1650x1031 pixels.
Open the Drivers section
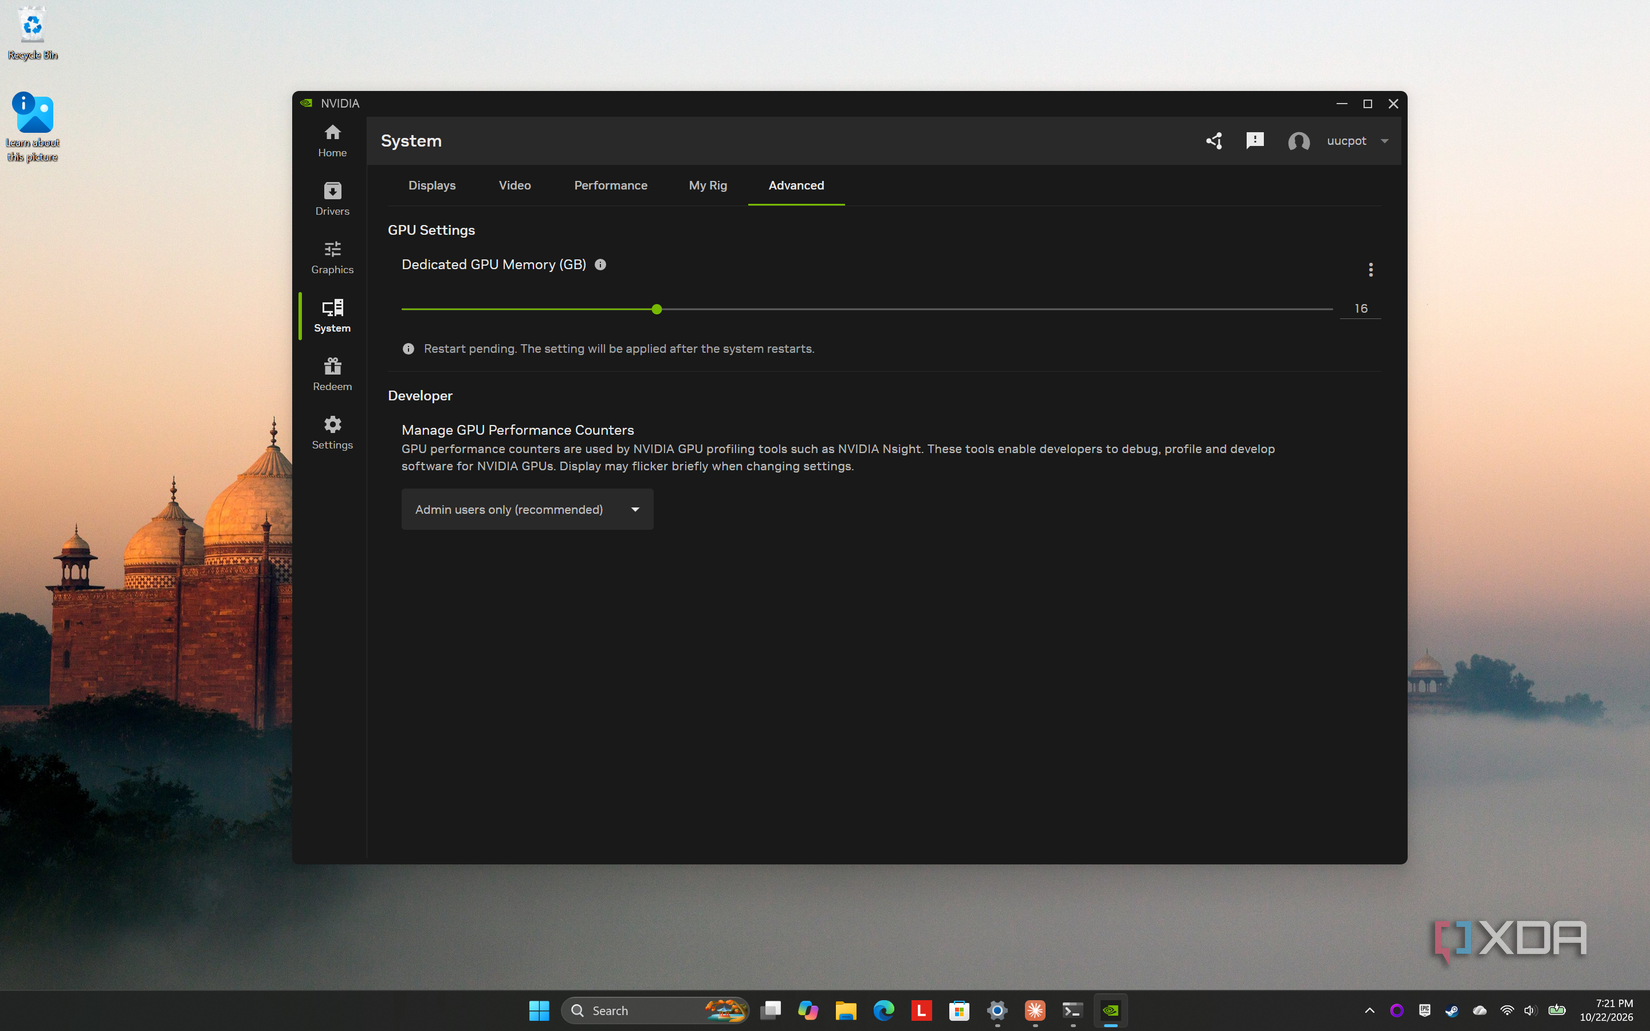pos(332,199)
